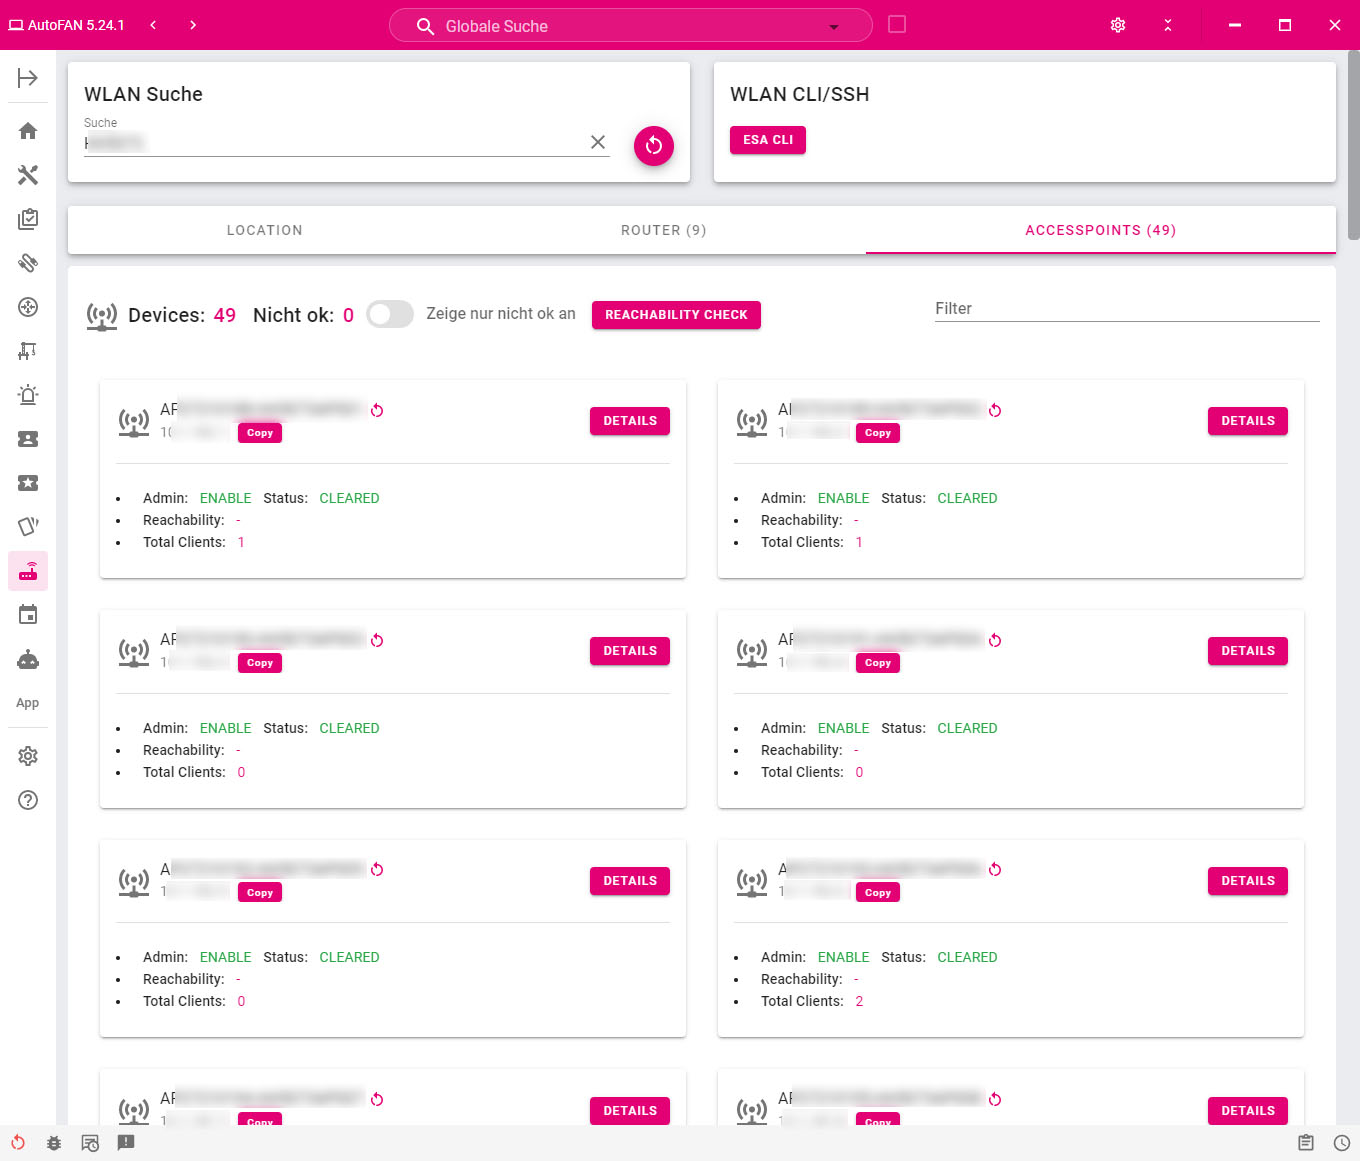
Task: Open the alarm siren sidebar icon
Action: click(x=28, y=395)
